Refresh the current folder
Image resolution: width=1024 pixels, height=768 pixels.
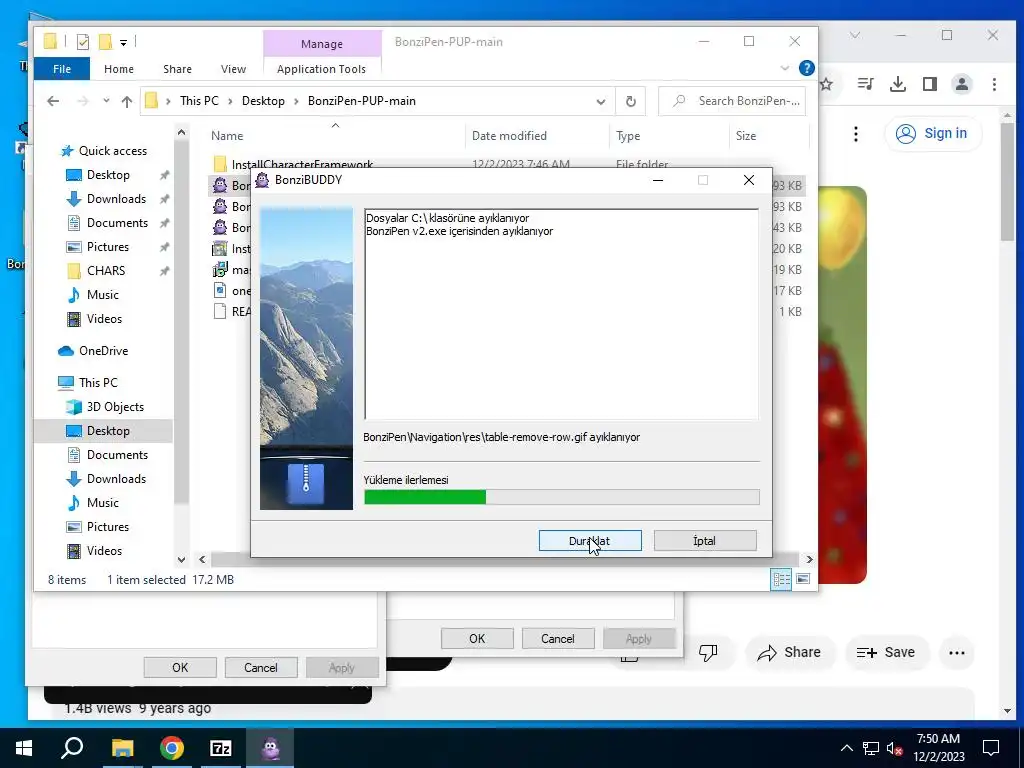coord(630,101)
